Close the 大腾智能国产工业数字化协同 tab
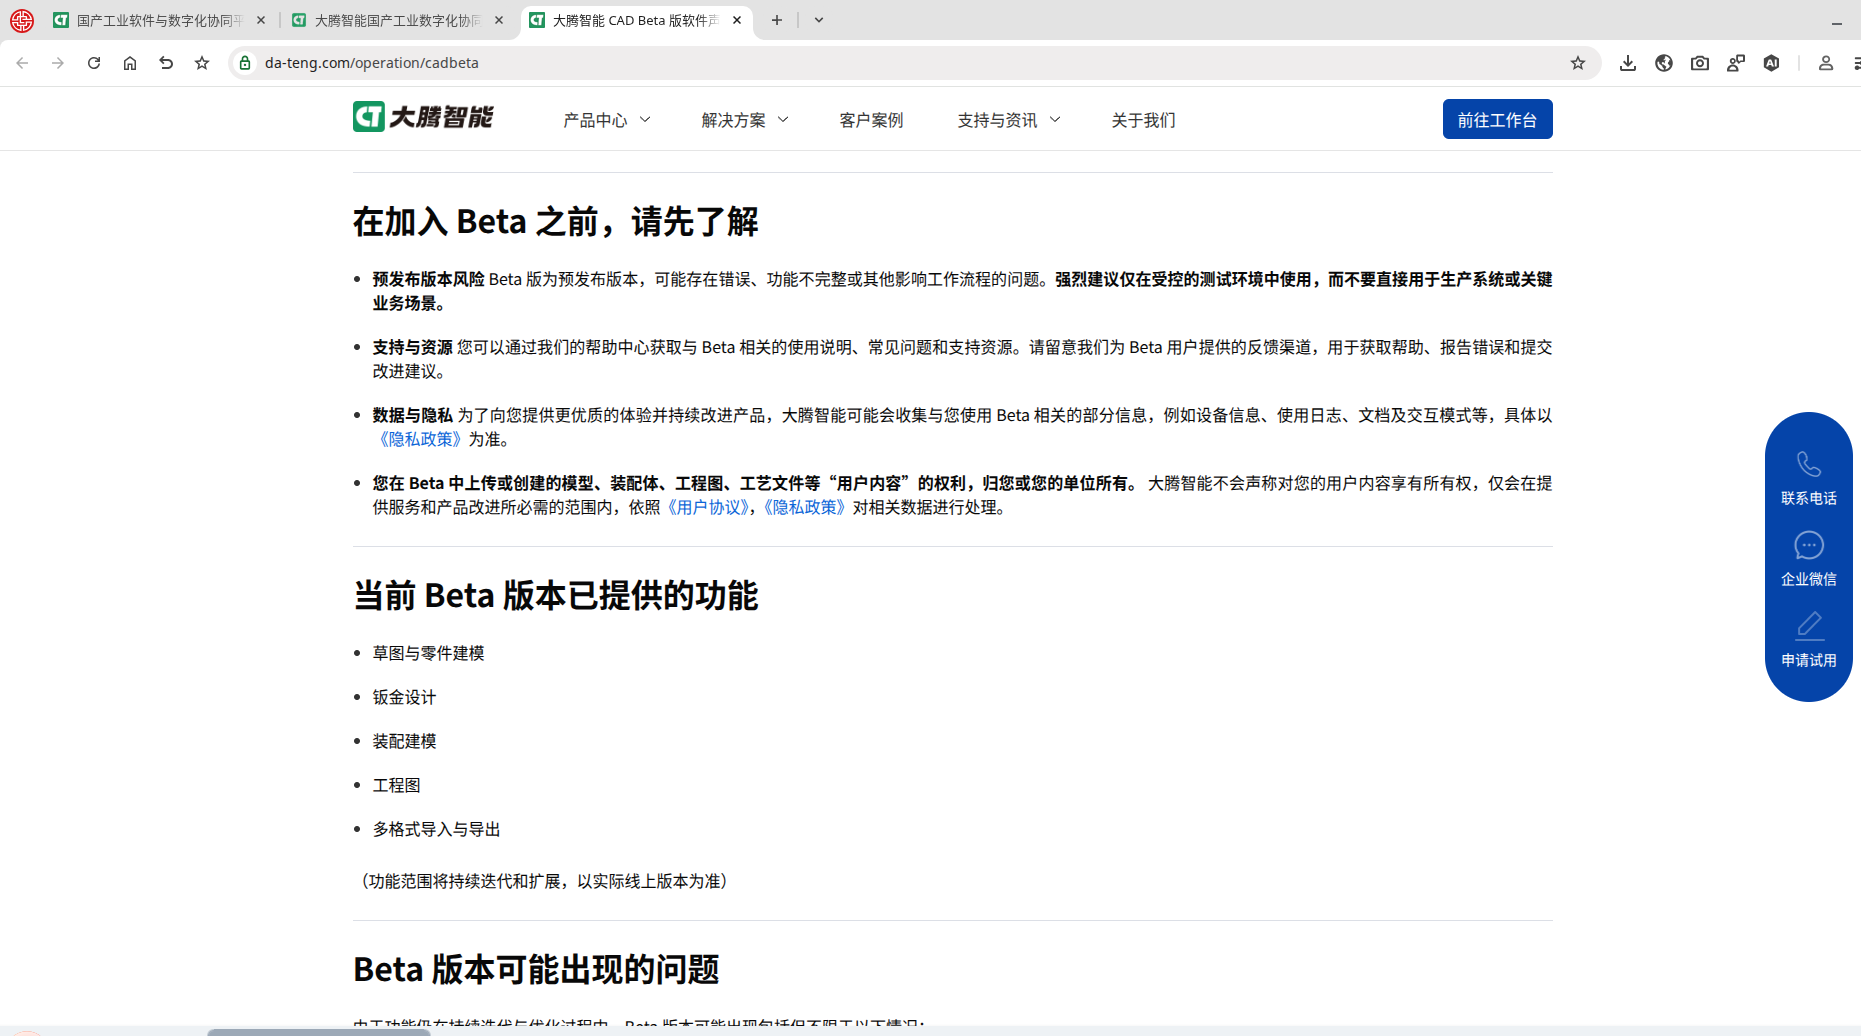This screenshot has height=1036, width=1861. (x=499, y=20)
